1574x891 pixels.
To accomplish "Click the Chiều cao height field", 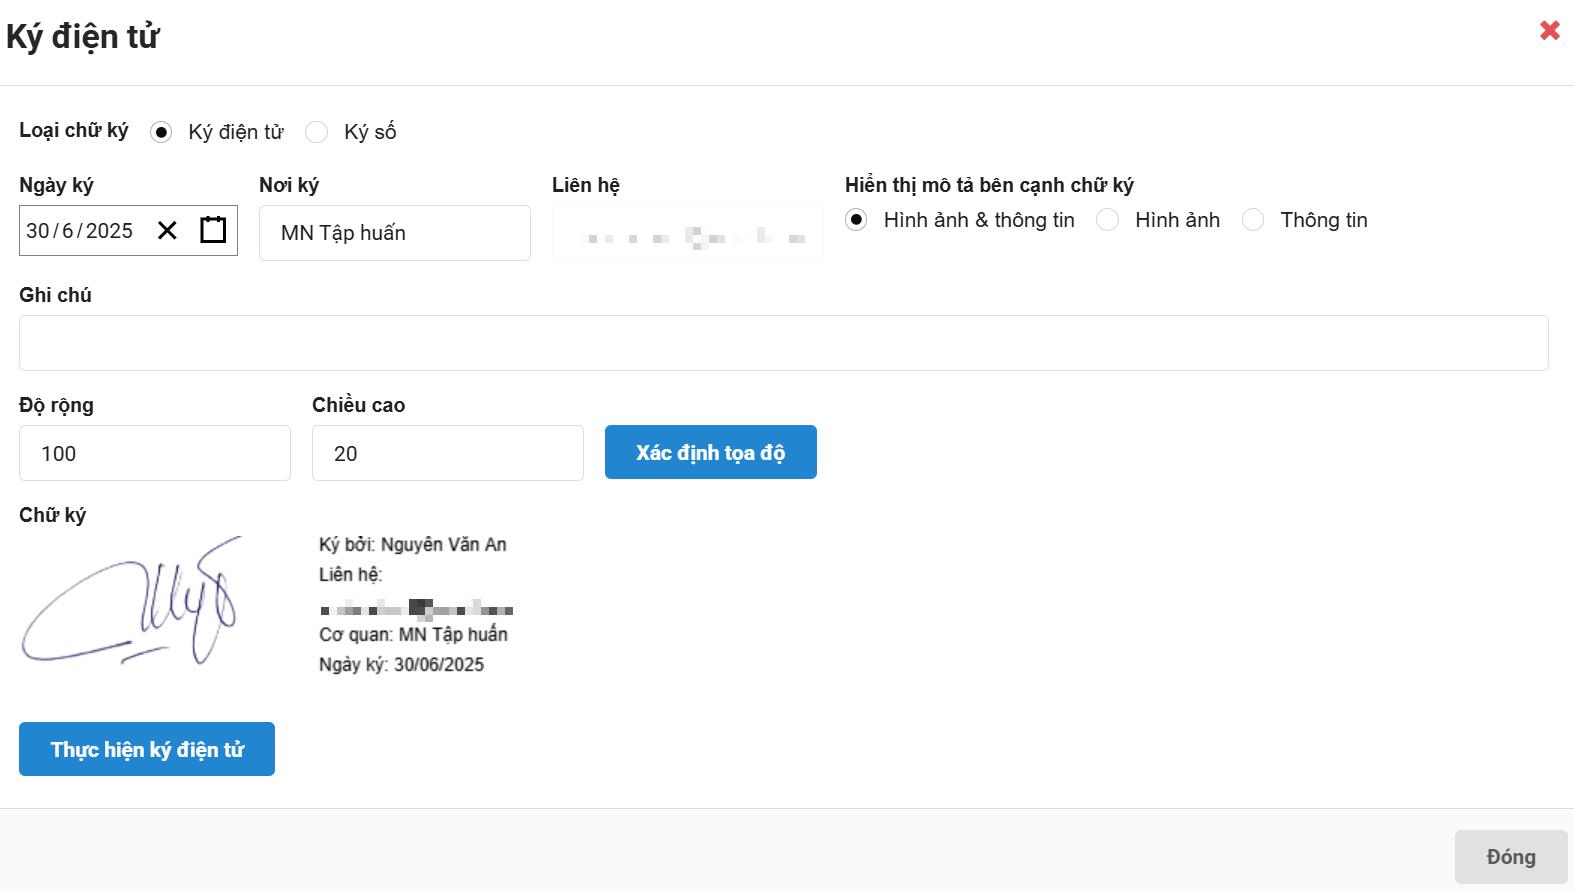I will coord(447,453).
